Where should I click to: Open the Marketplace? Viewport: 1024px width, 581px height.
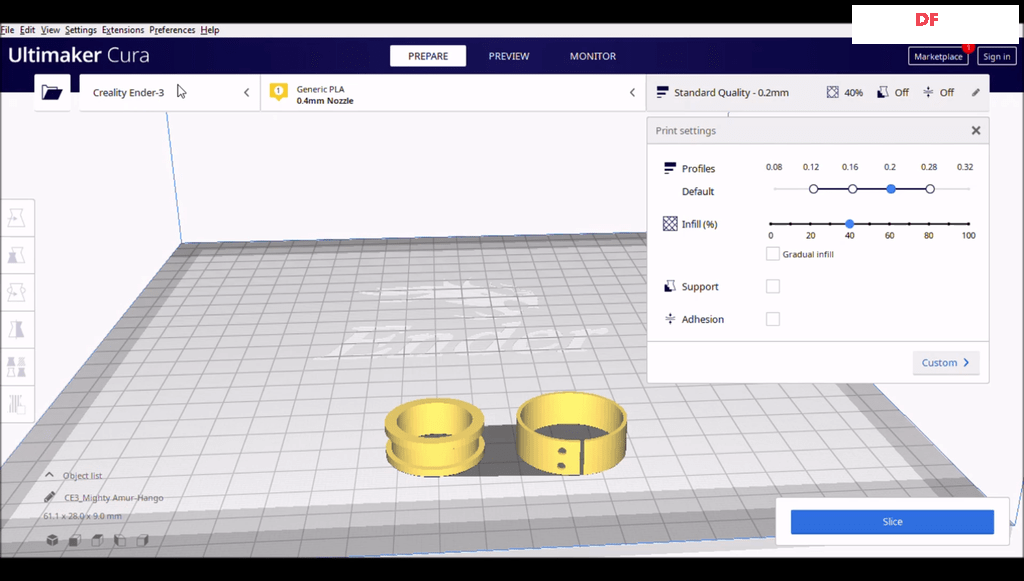(x=938, y=56)
